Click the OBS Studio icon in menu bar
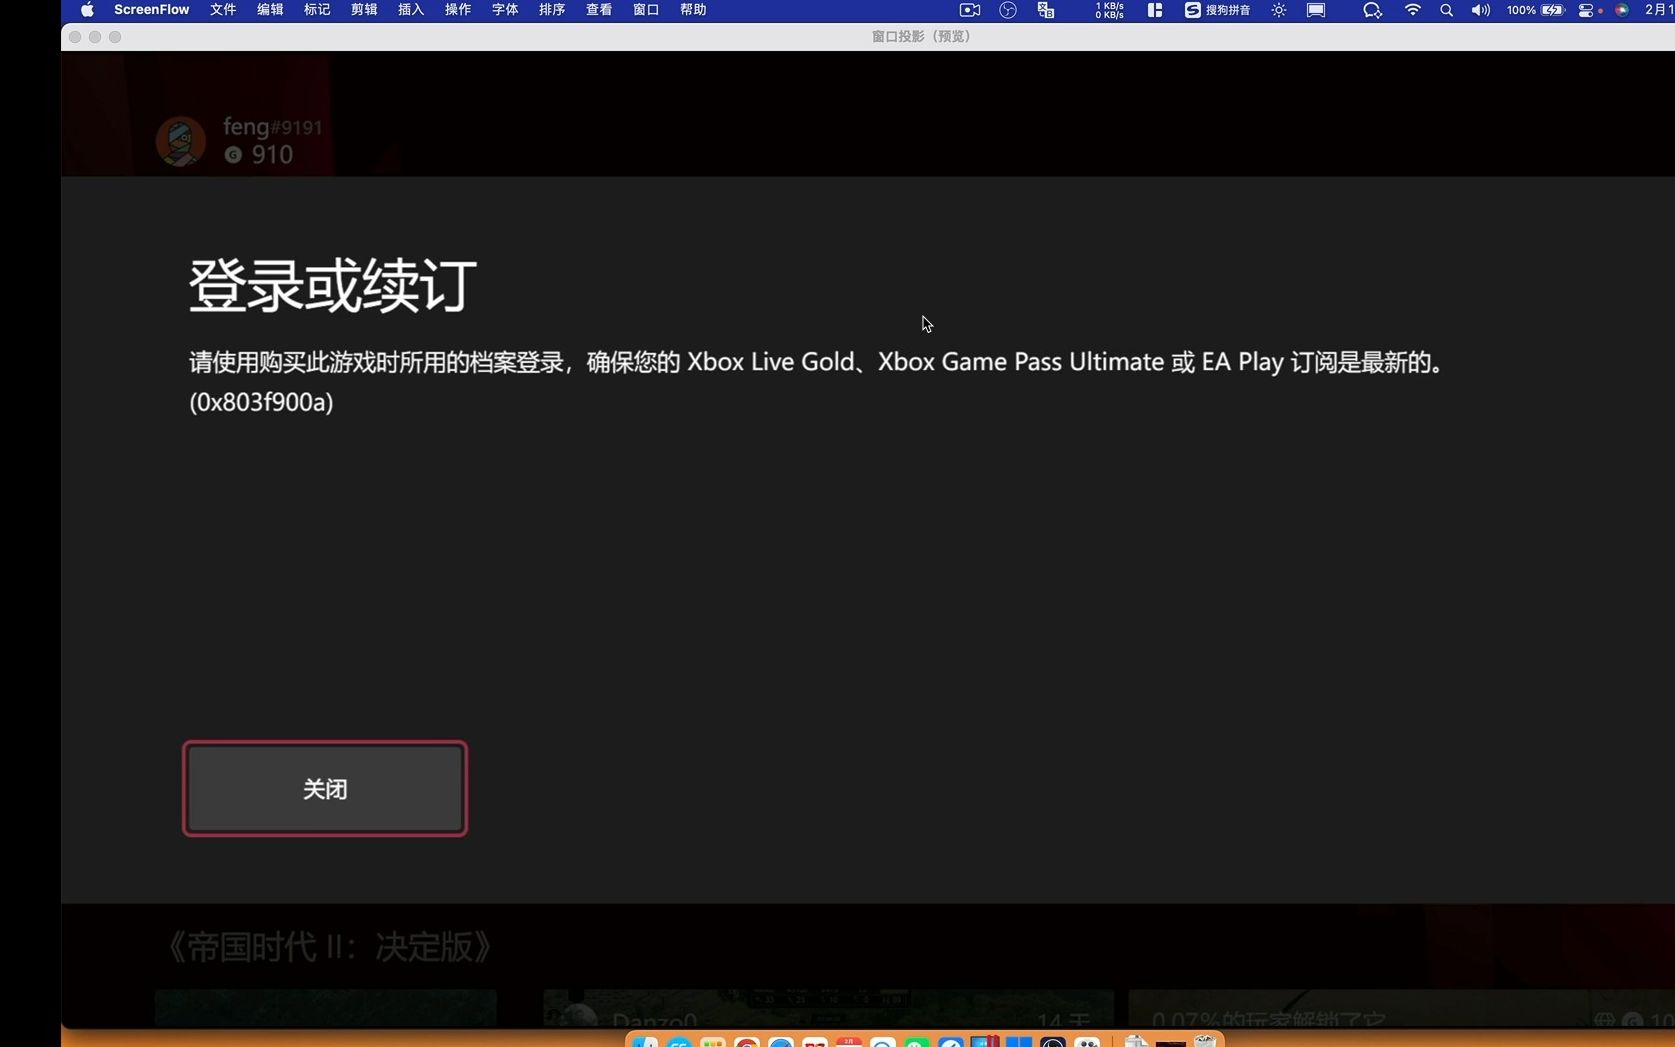 1007,10
